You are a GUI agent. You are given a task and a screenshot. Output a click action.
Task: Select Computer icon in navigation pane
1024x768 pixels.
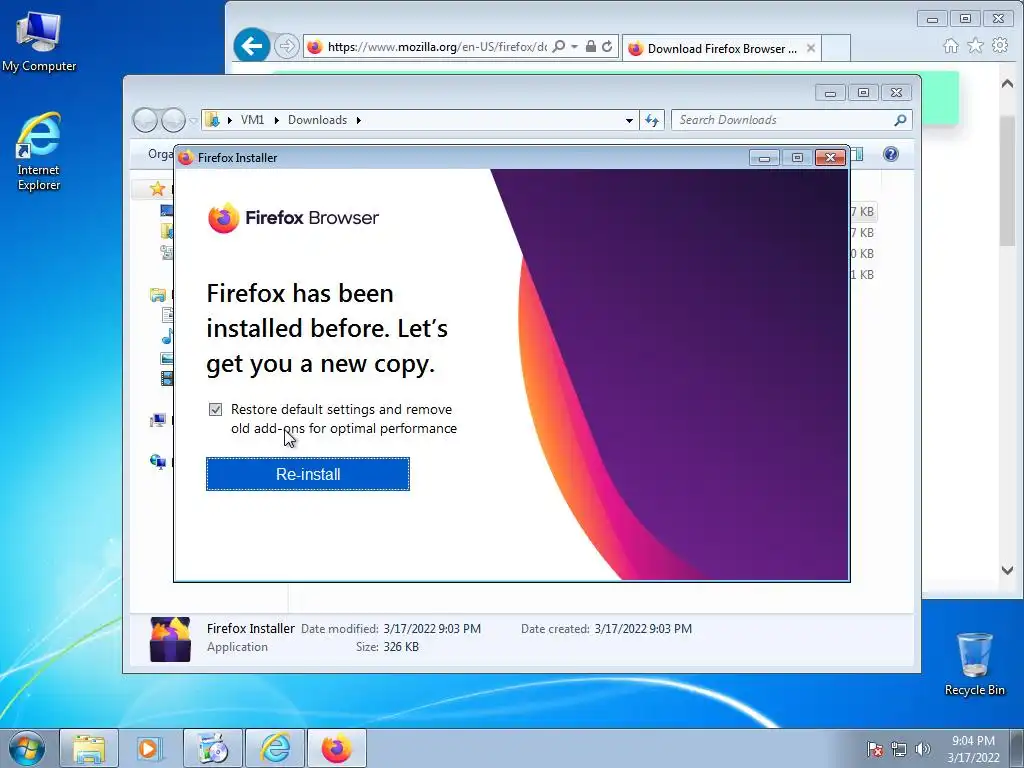(x=157, y=420)
